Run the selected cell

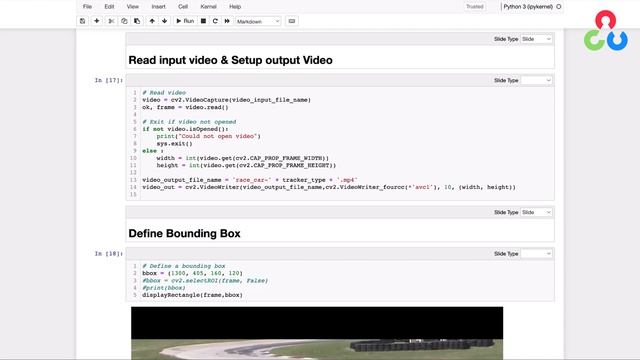pyautogui.click(x=185, y=21)
